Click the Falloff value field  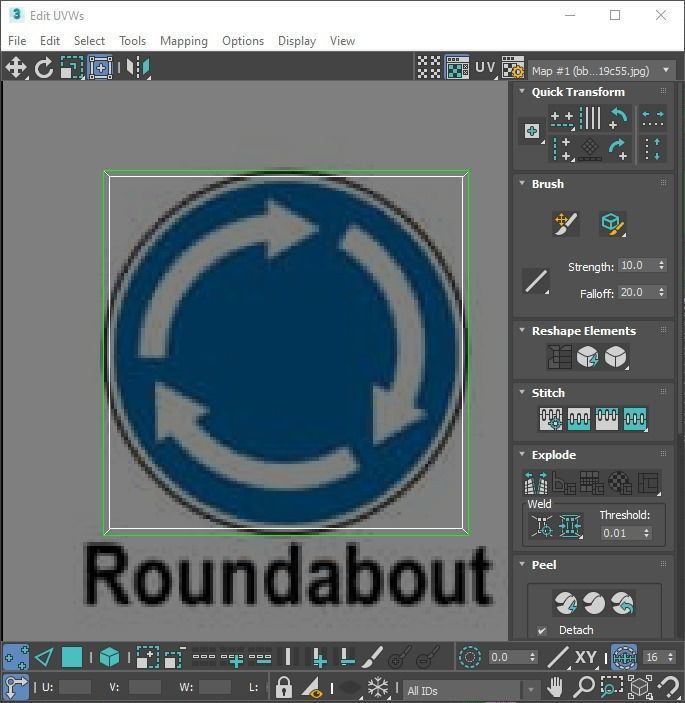coord(637,292)
